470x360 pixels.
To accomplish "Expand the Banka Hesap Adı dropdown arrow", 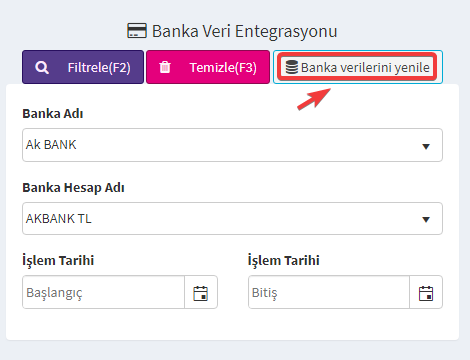I will click(x=426, y=219).
